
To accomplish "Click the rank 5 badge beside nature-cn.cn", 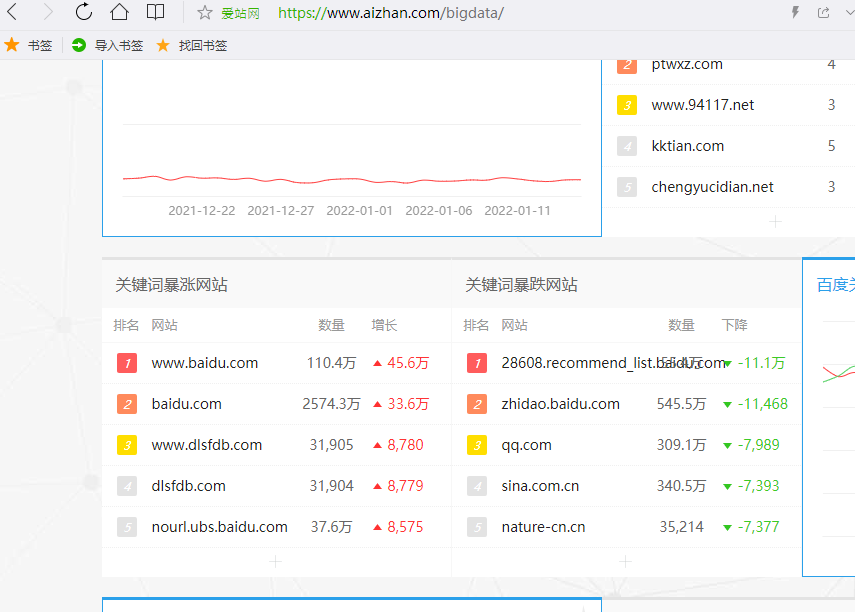I will tap(477, 527).
